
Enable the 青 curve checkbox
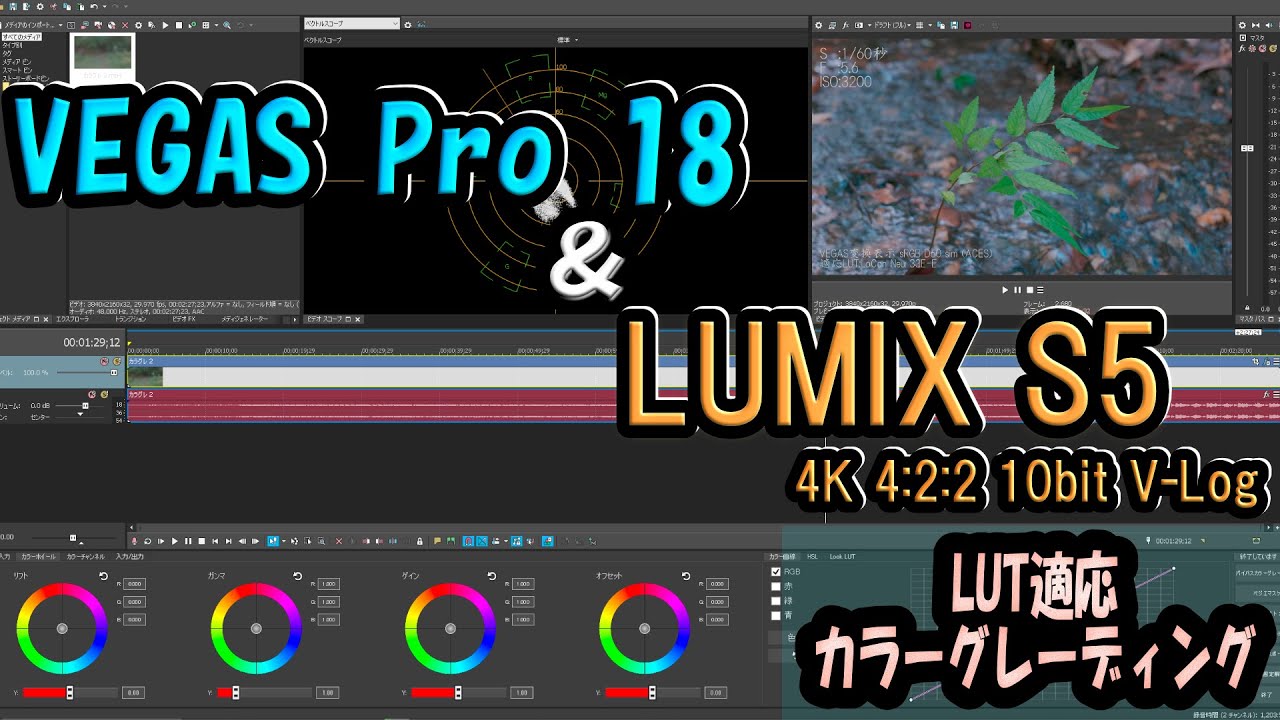[x=775, y=617]
